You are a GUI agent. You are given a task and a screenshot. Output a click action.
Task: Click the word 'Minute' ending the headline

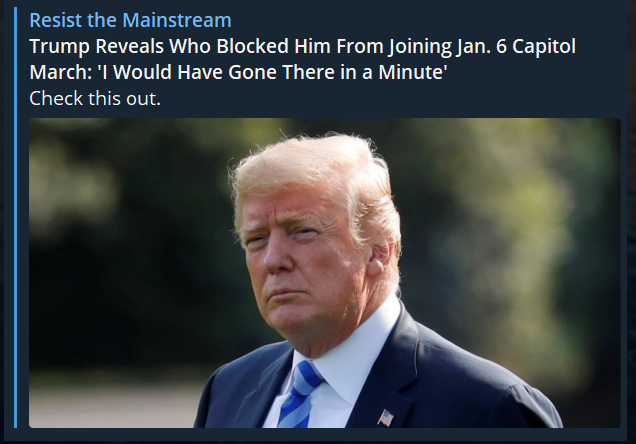[x=413, y=72]
